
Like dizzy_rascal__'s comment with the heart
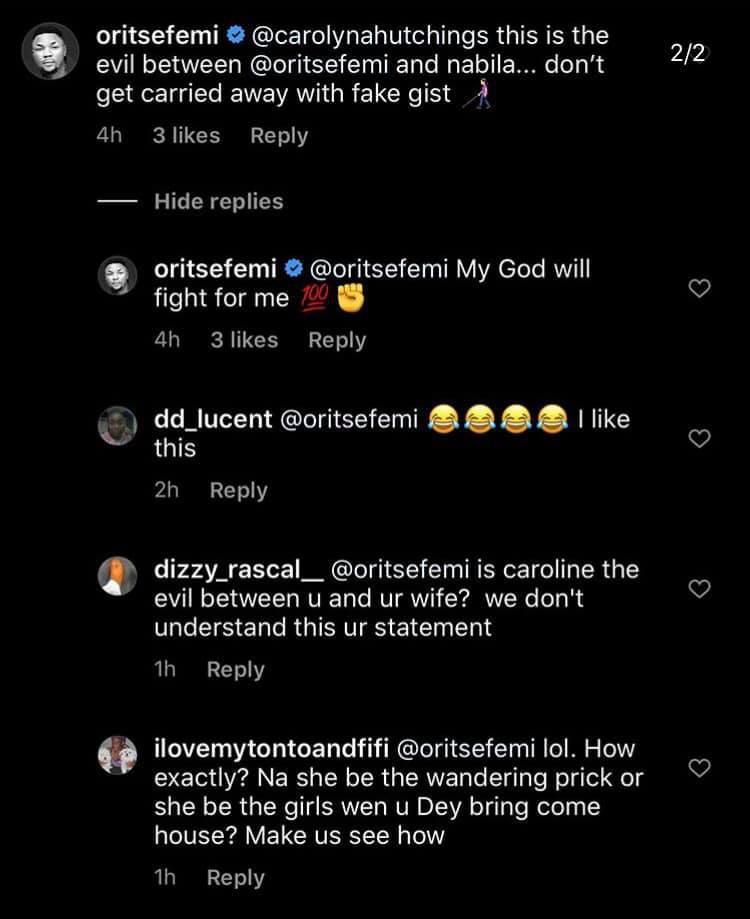click(x=701, y=589)
